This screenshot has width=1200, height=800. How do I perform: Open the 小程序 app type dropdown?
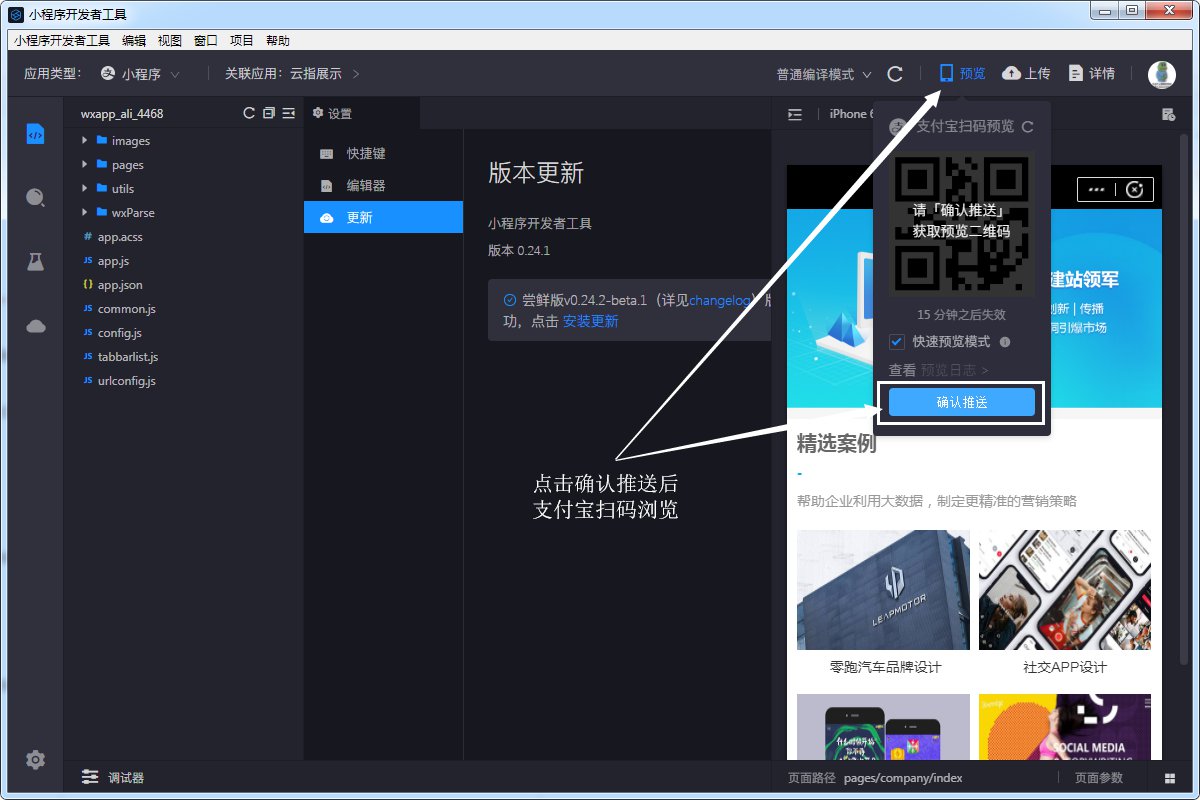tap(142, 74)
